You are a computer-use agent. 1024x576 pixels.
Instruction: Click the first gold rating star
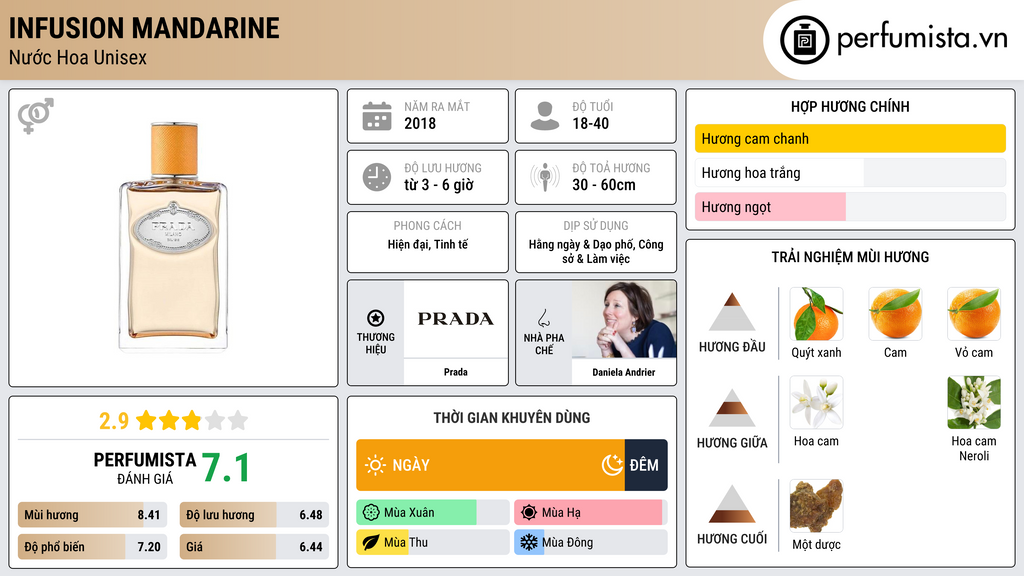(146, 420)
